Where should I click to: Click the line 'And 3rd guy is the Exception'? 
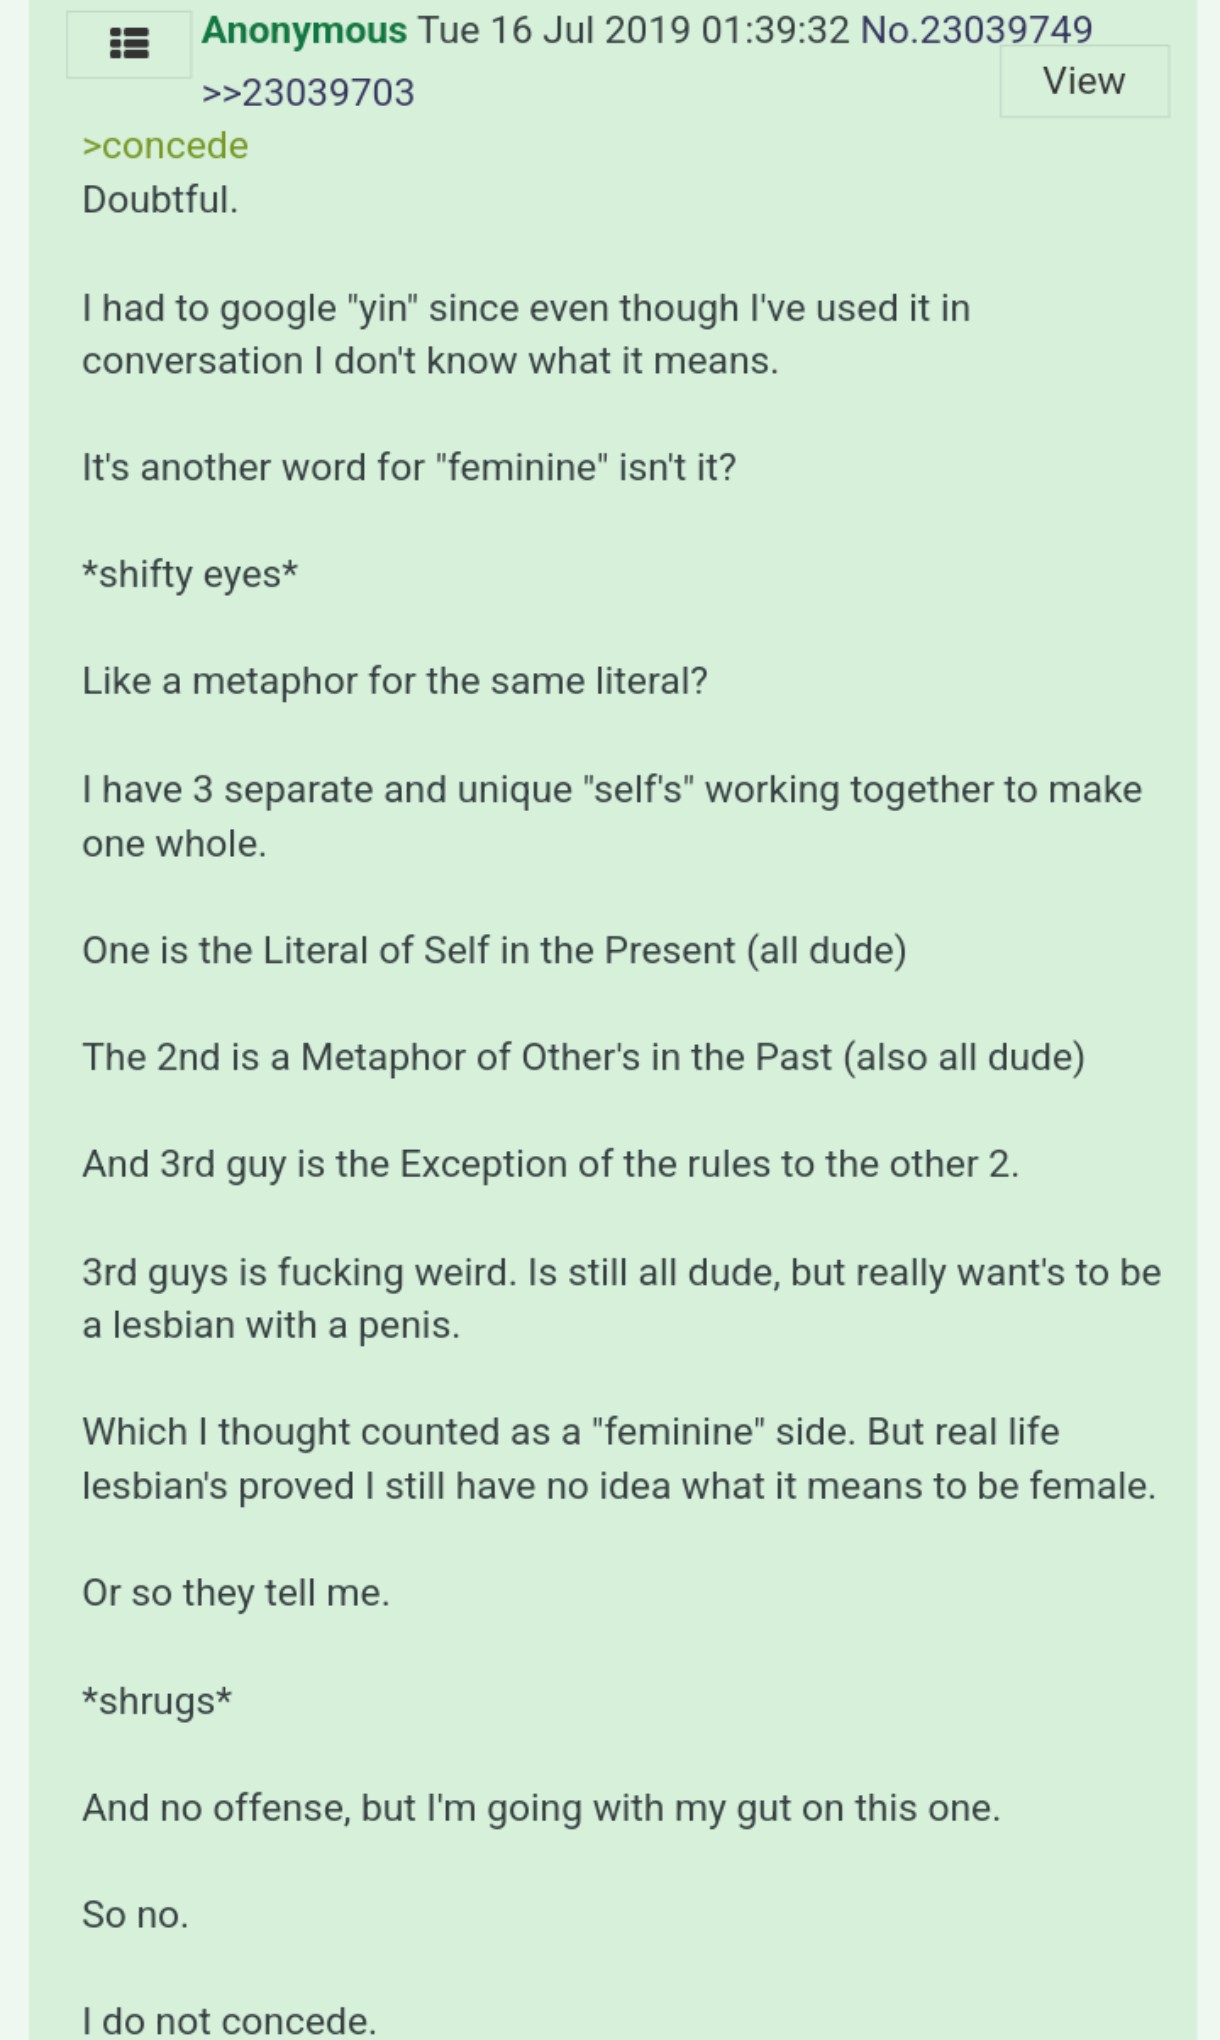click(550, 1165)
